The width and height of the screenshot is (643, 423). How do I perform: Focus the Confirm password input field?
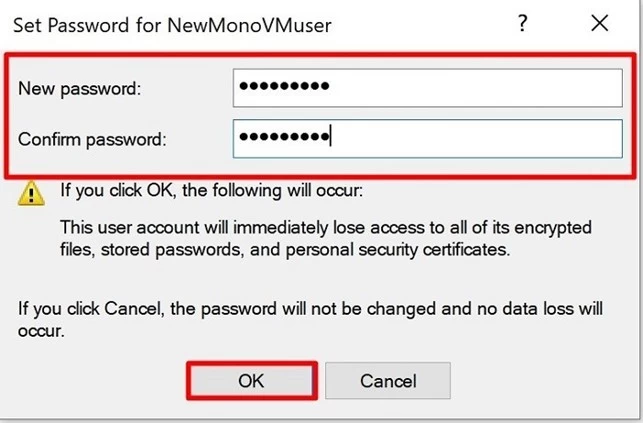(x=428, y=139)
